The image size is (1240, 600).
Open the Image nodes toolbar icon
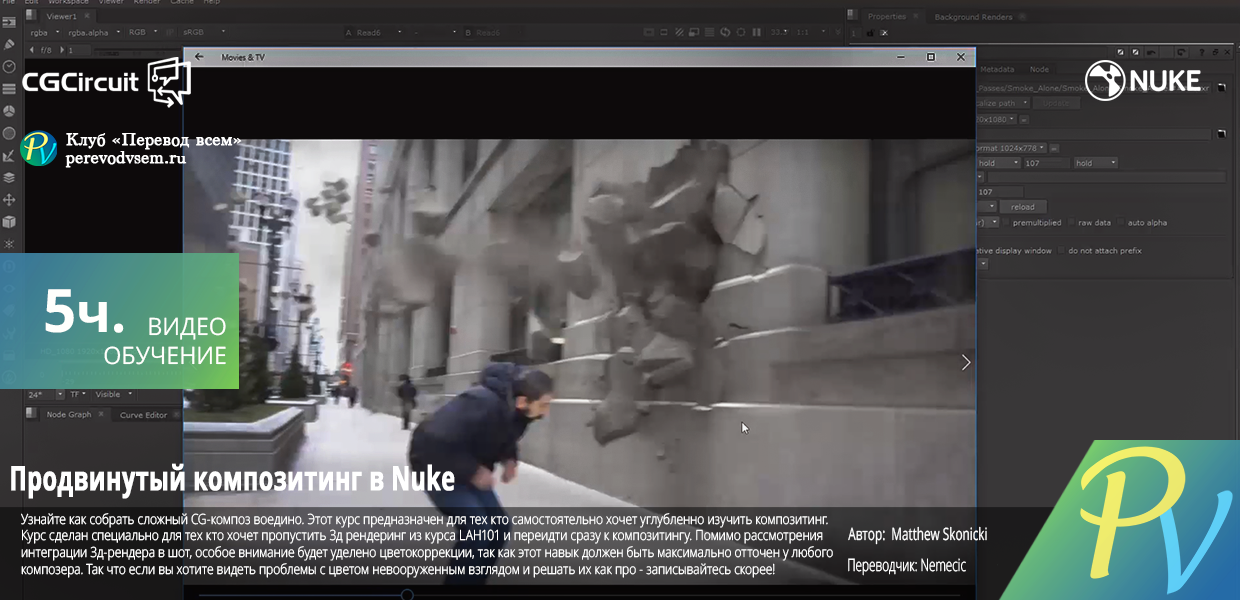point(9,23)
